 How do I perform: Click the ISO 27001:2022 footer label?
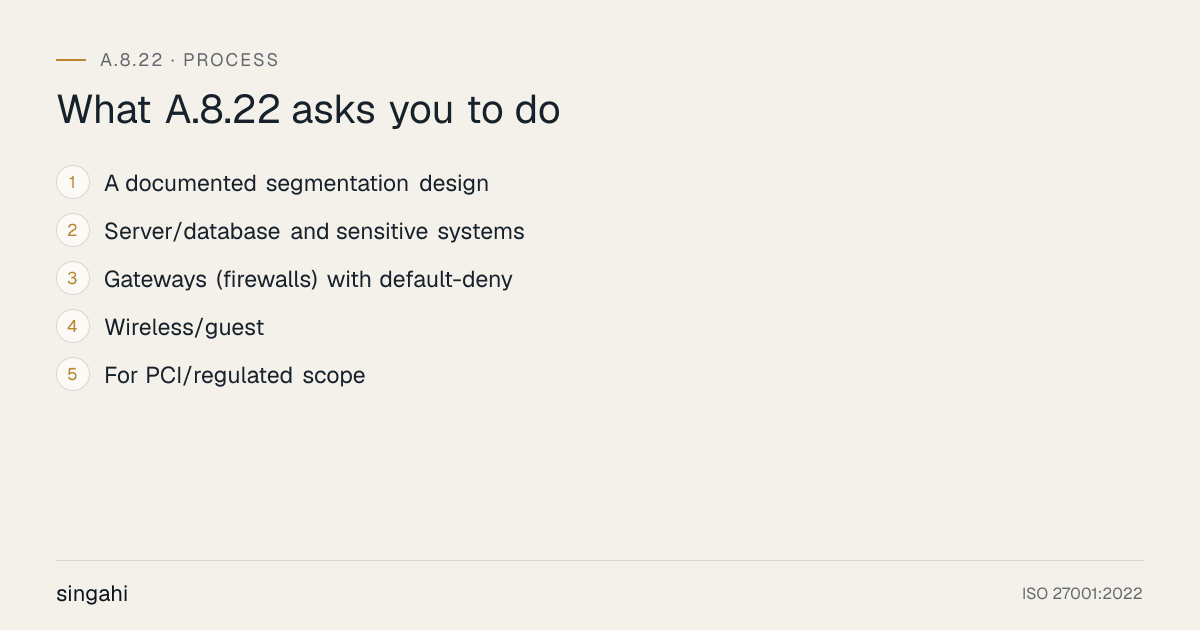click(x=1082, y=594)
